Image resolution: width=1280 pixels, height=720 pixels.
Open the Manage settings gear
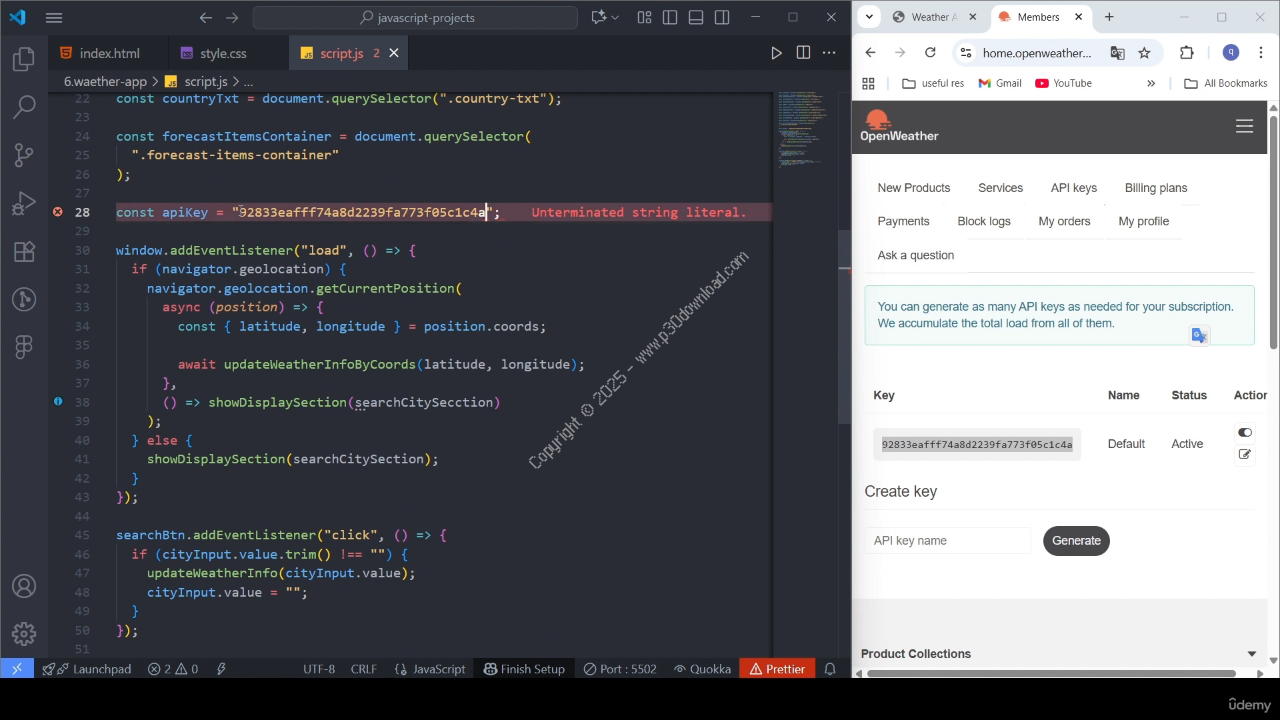(x=24, y=634)
